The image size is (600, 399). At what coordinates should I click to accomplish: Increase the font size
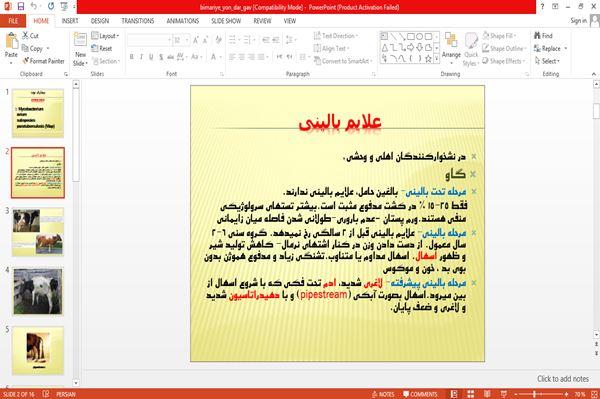pyautogui.click(x=196, y=40)
